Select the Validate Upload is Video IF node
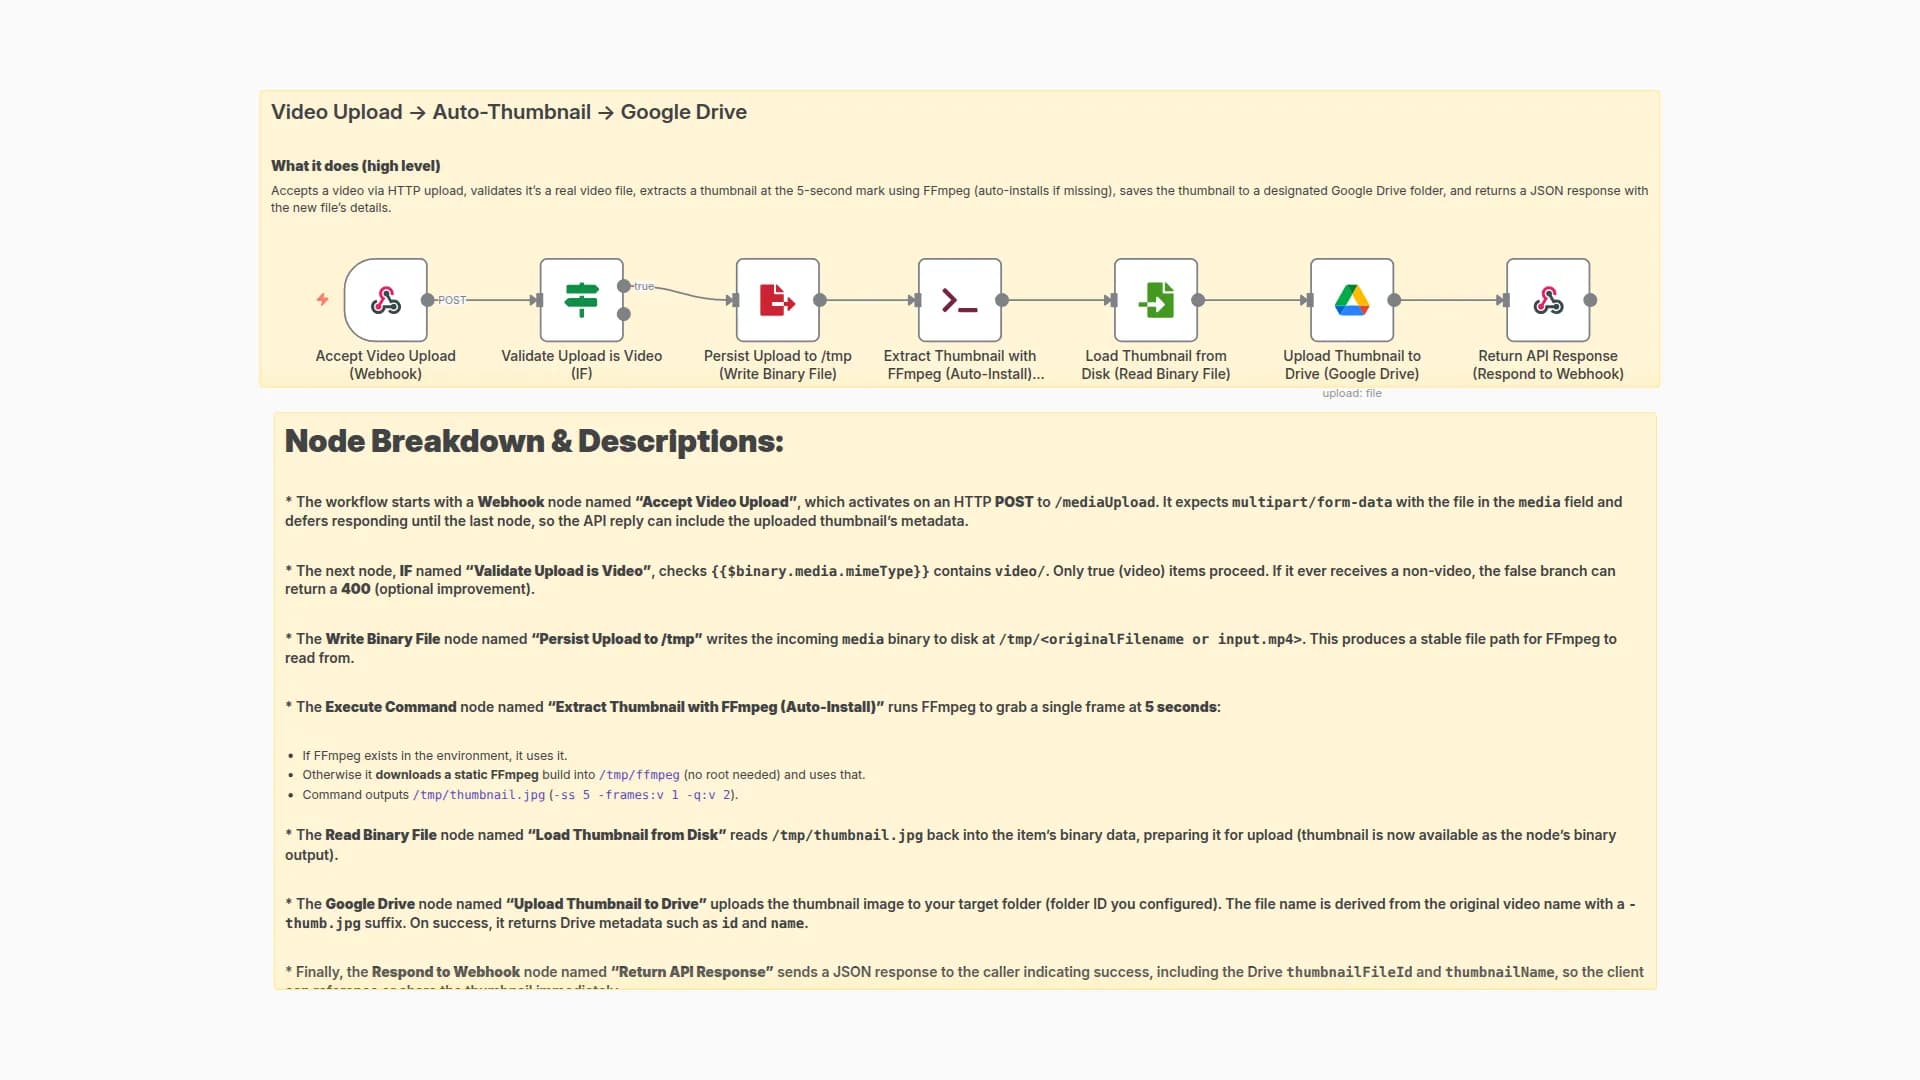 pos(581,300)
